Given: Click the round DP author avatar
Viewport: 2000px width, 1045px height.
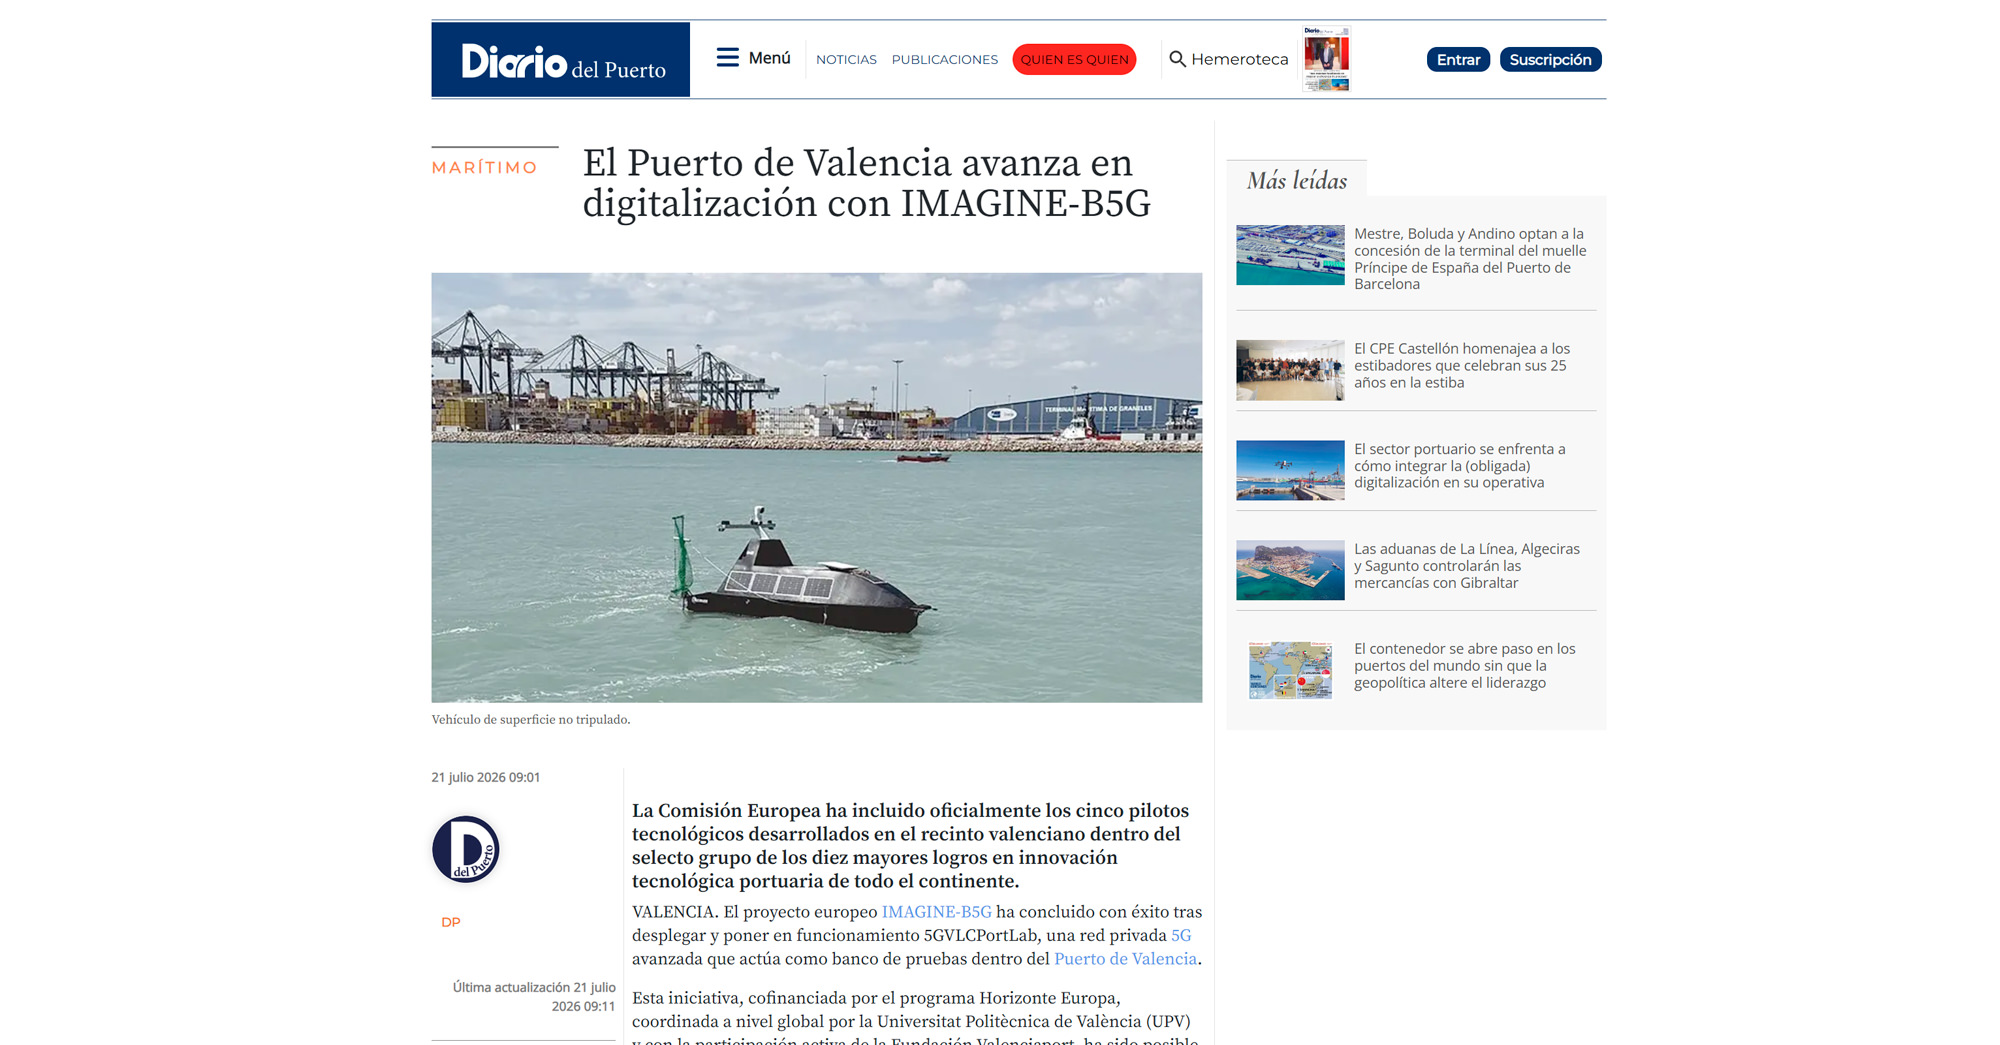Looking at the screenshot, I should (465, 849).
